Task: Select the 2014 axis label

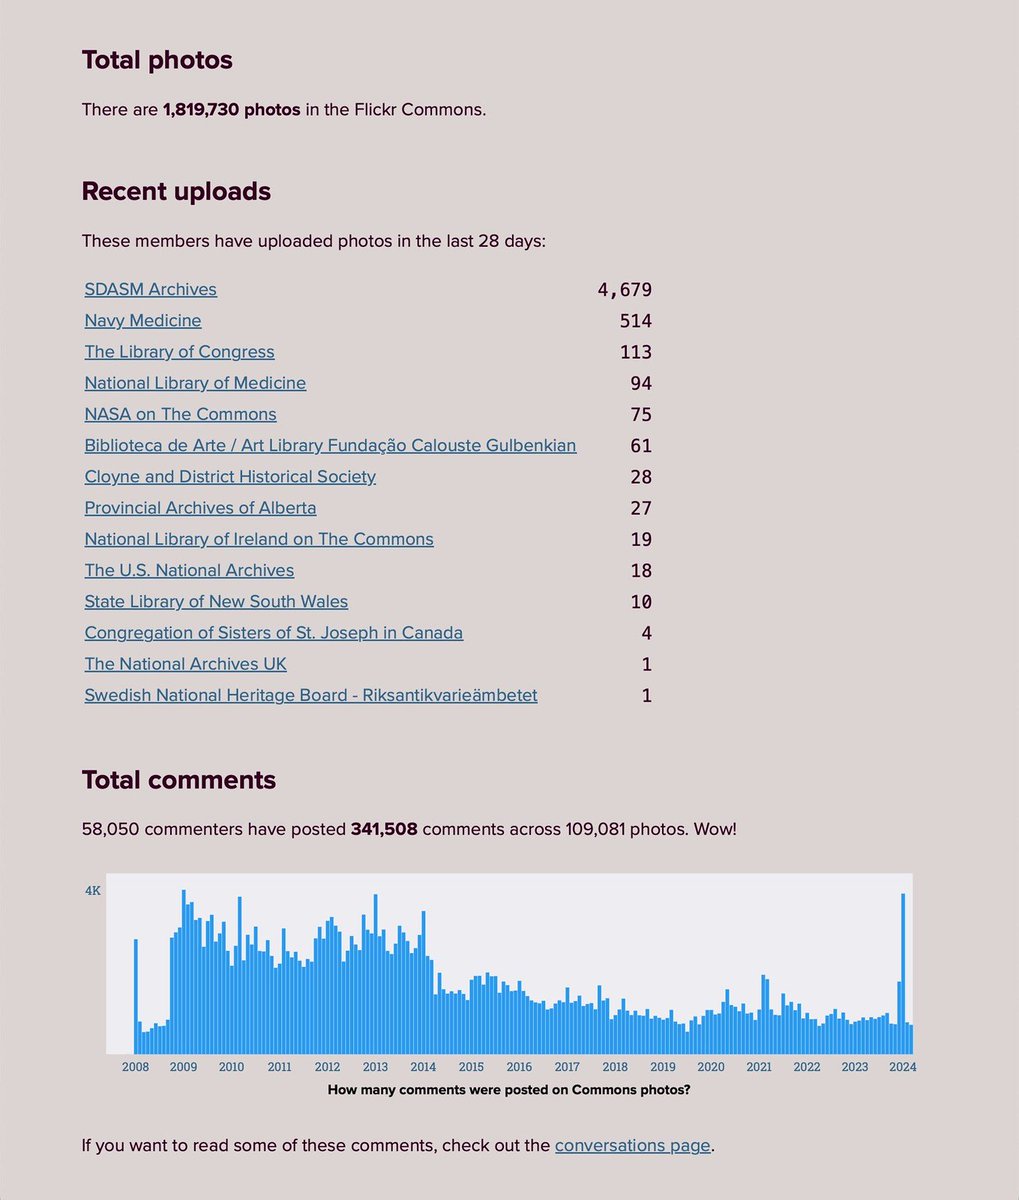Action: 423,1067
